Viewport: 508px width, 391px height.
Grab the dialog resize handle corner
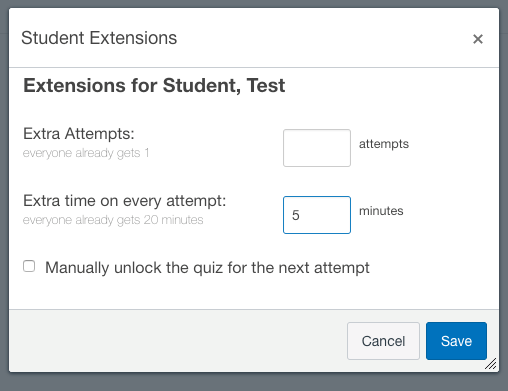click(x=491, y=364)
